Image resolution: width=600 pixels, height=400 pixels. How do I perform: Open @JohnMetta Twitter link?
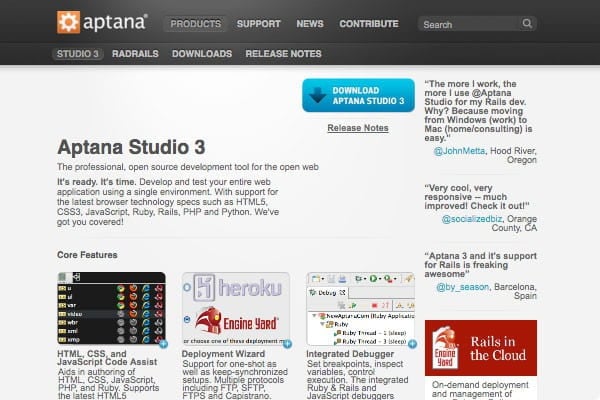coord(459,151)
